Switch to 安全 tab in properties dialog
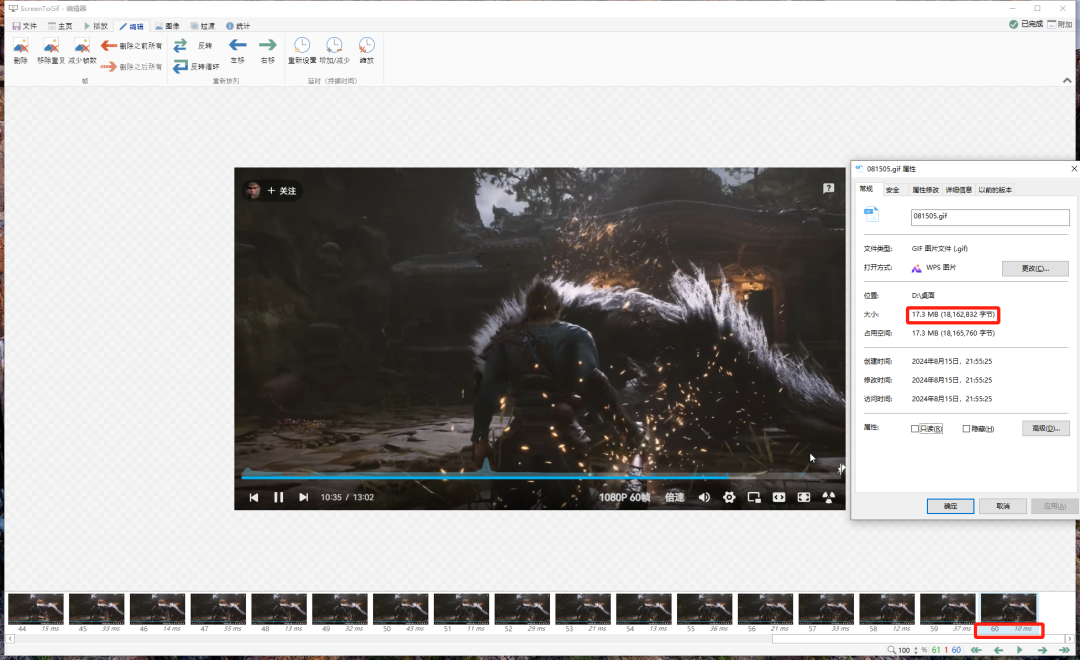Viewport: 1080px width, 660px height. point(893,190)
